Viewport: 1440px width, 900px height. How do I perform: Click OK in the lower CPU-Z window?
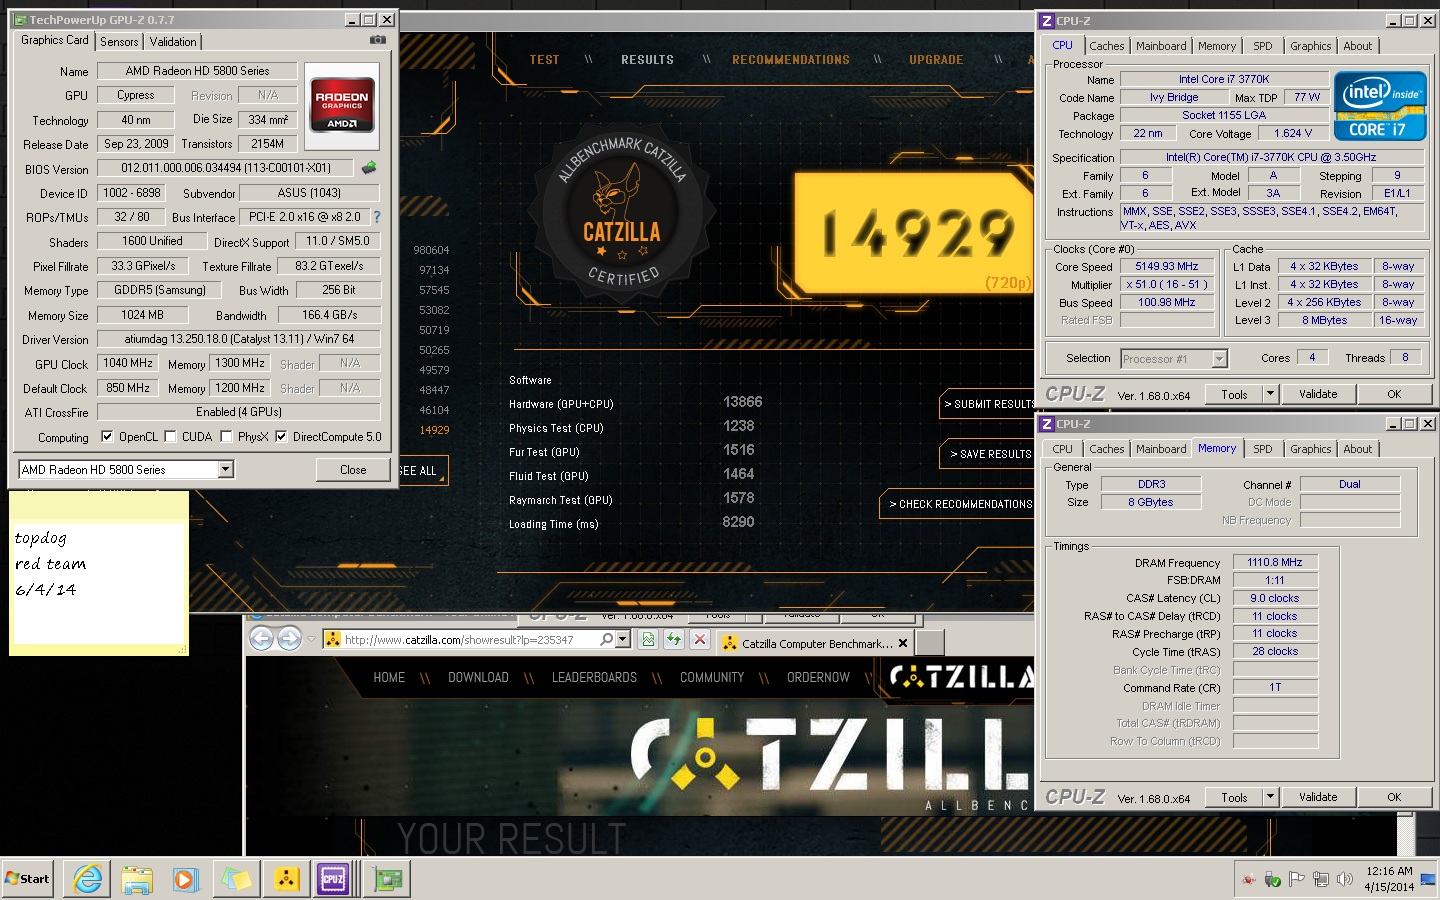(x=1394, y=797)
